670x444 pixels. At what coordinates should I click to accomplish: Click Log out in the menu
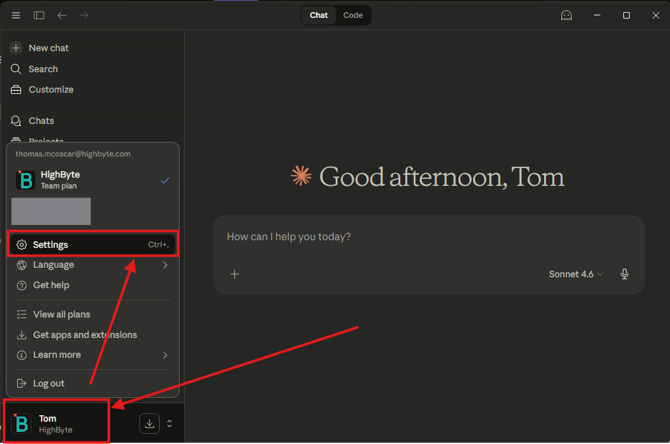point(48,383)
